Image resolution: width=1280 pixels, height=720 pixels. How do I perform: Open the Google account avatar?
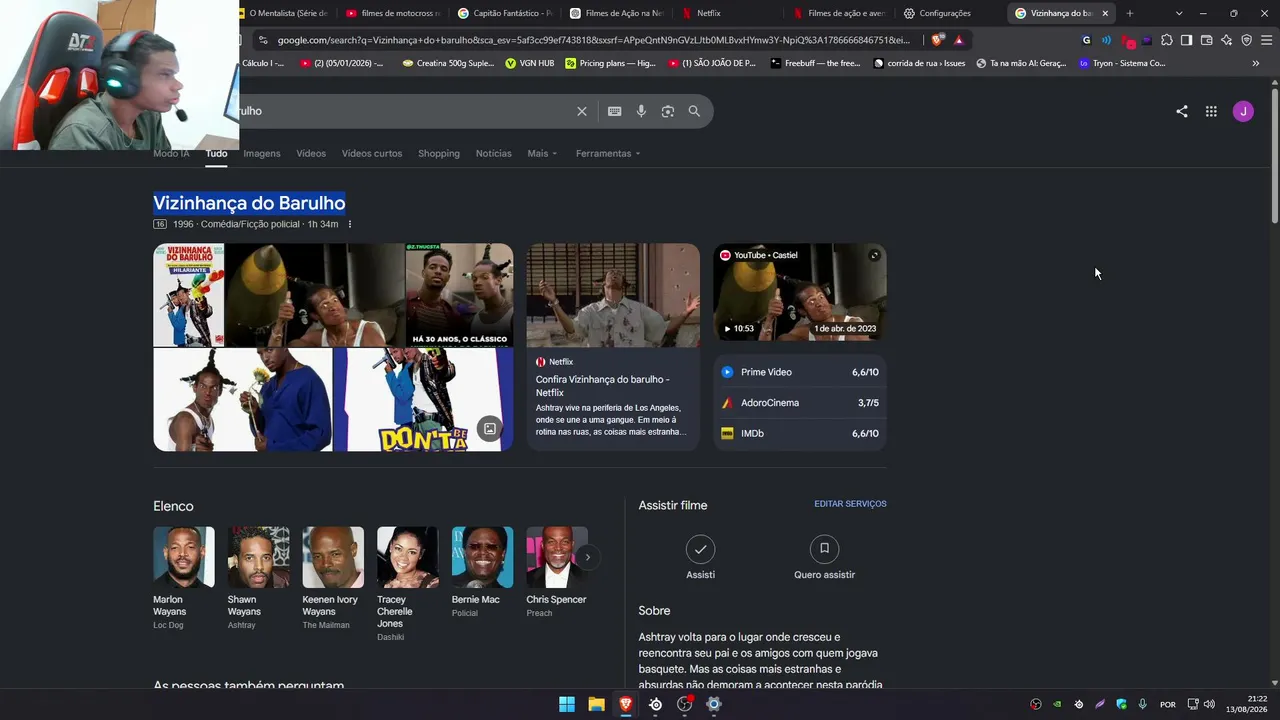click(1243, 112)
